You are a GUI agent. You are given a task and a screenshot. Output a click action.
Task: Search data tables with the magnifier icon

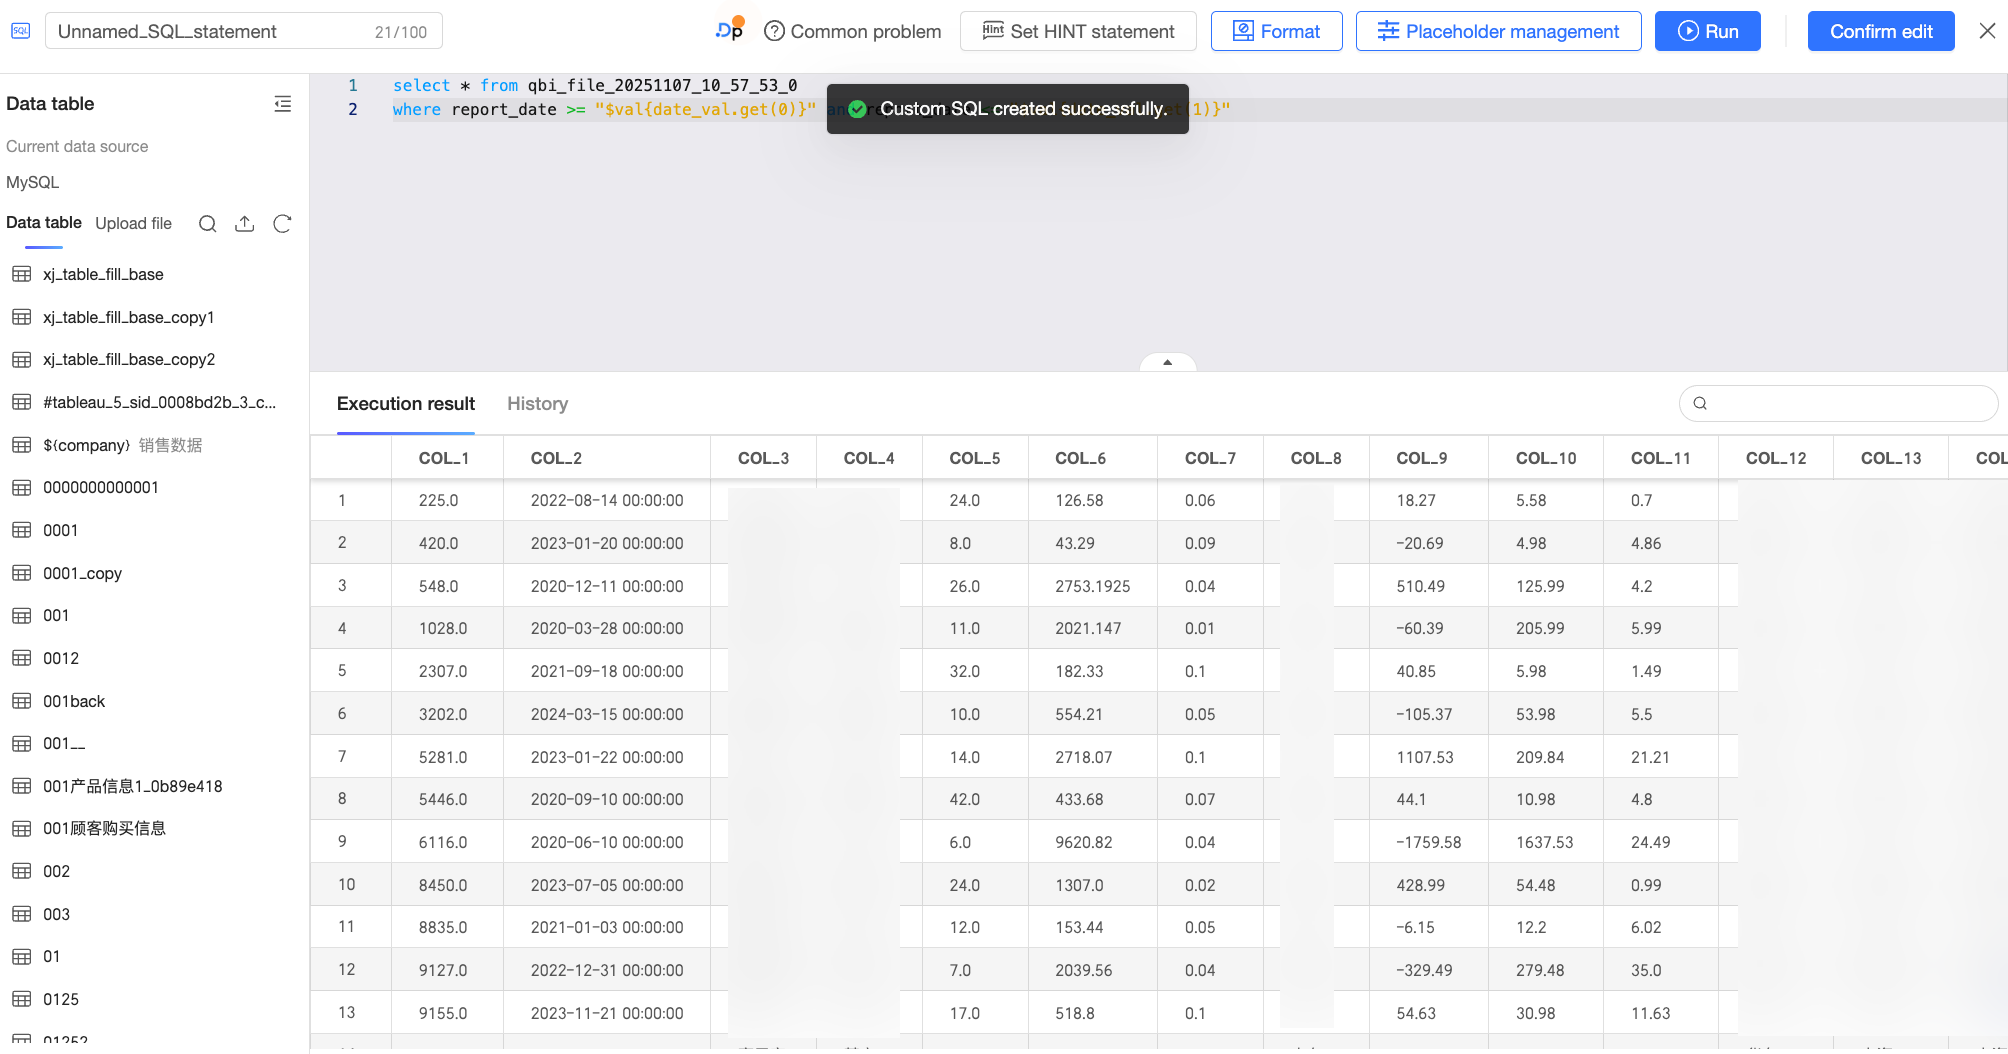tap(207, 224)
